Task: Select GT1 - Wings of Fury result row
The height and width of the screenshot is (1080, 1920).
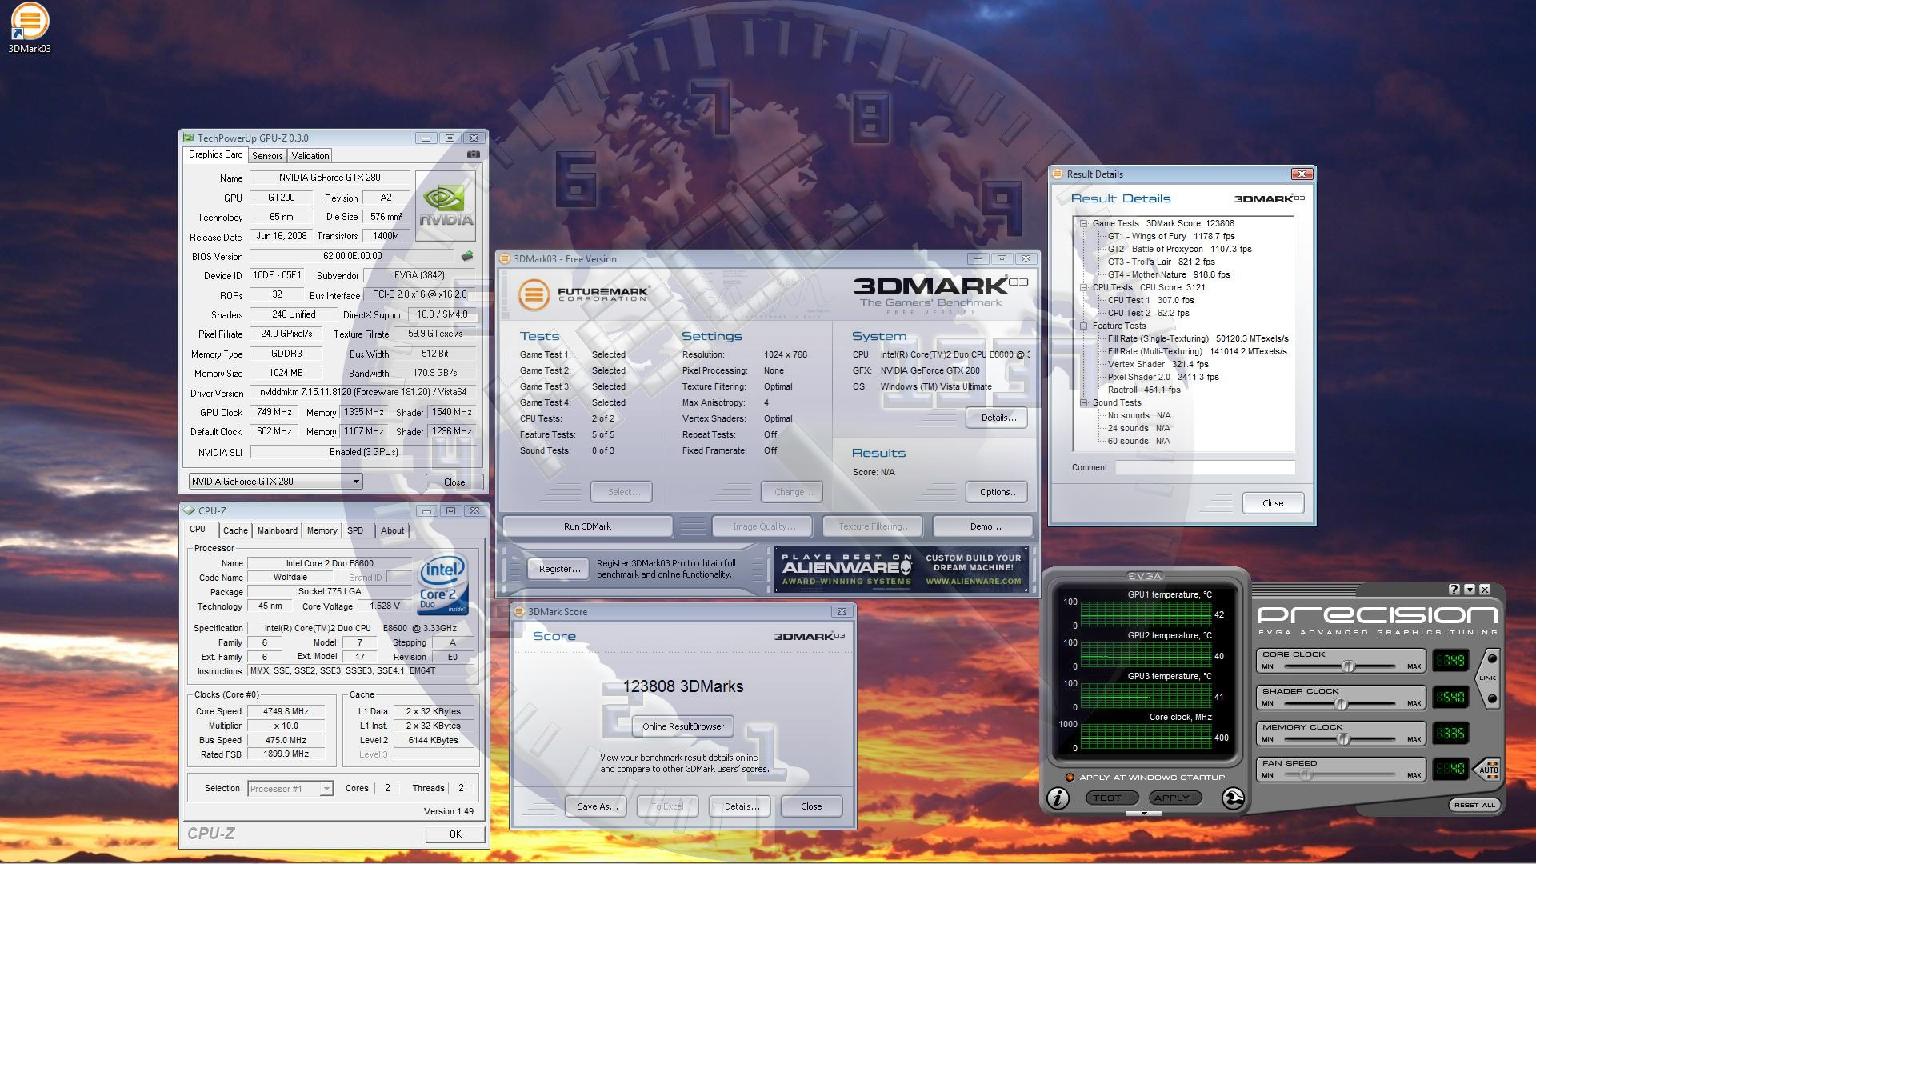Action: point(1171,237)
